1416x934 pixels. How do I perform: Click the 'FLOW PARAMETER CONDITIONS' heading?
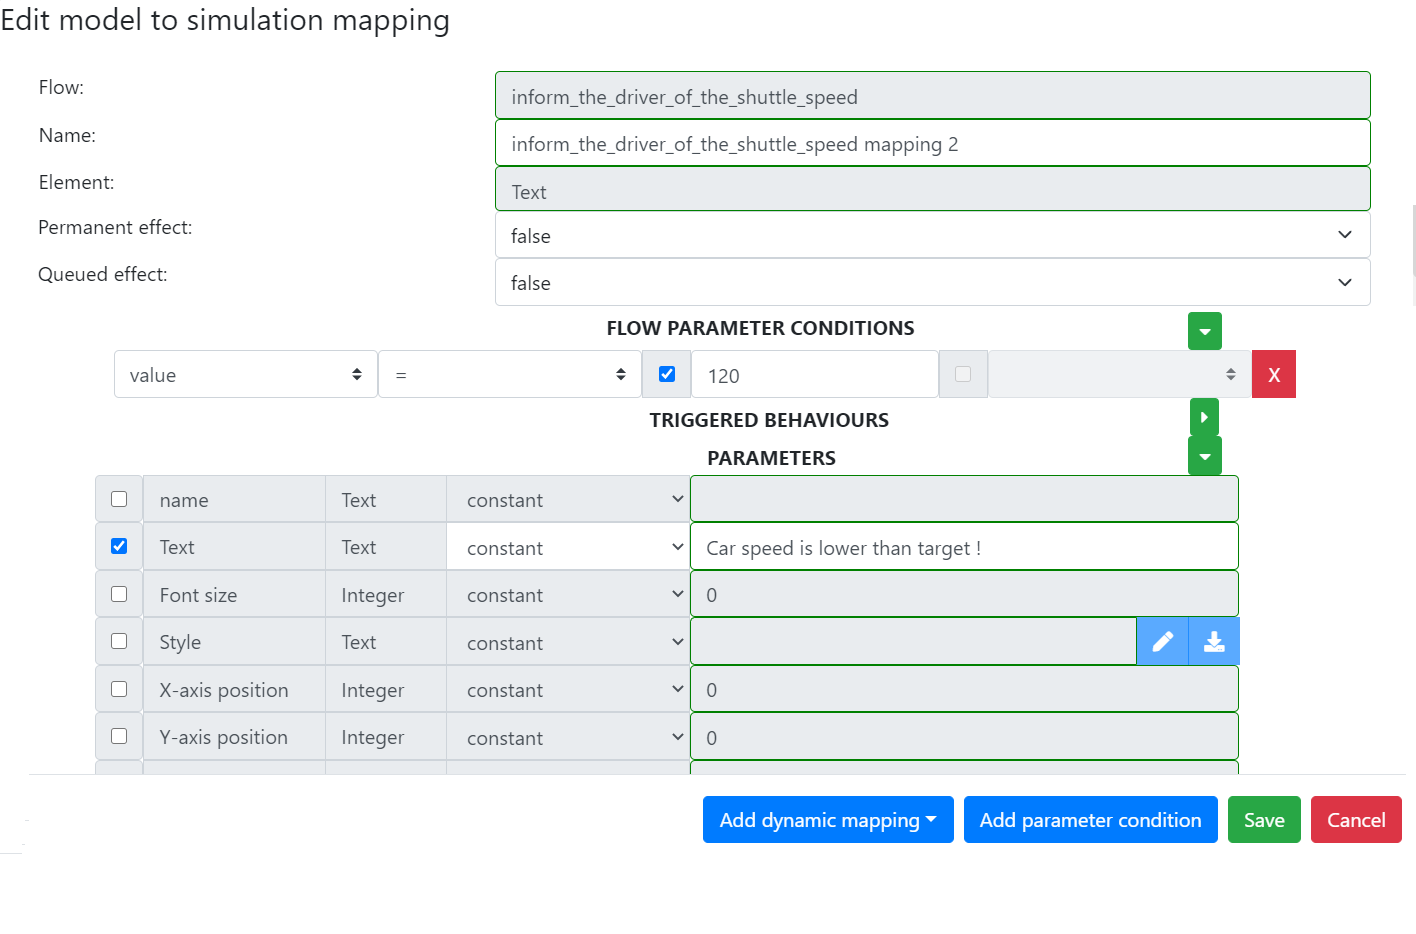tap(760, 328)
